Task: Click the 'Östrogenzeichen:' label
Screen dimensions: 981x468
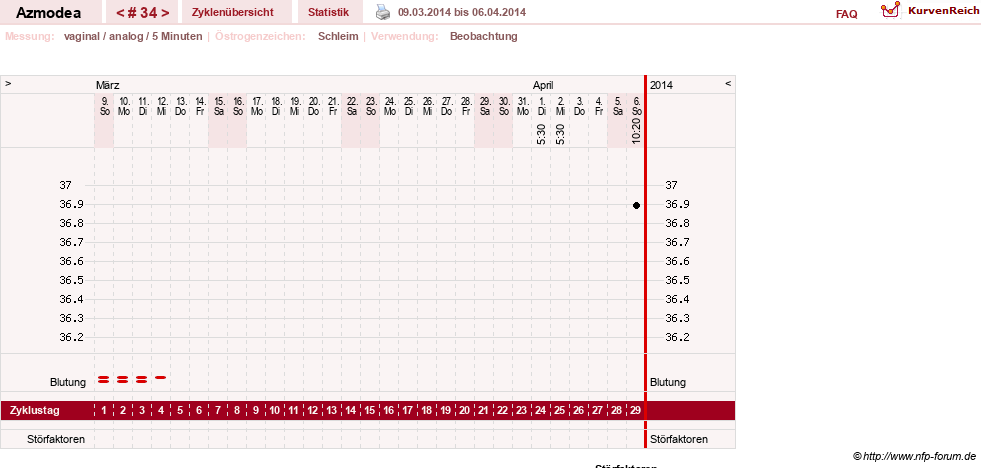Action: (x=260, y=36)
